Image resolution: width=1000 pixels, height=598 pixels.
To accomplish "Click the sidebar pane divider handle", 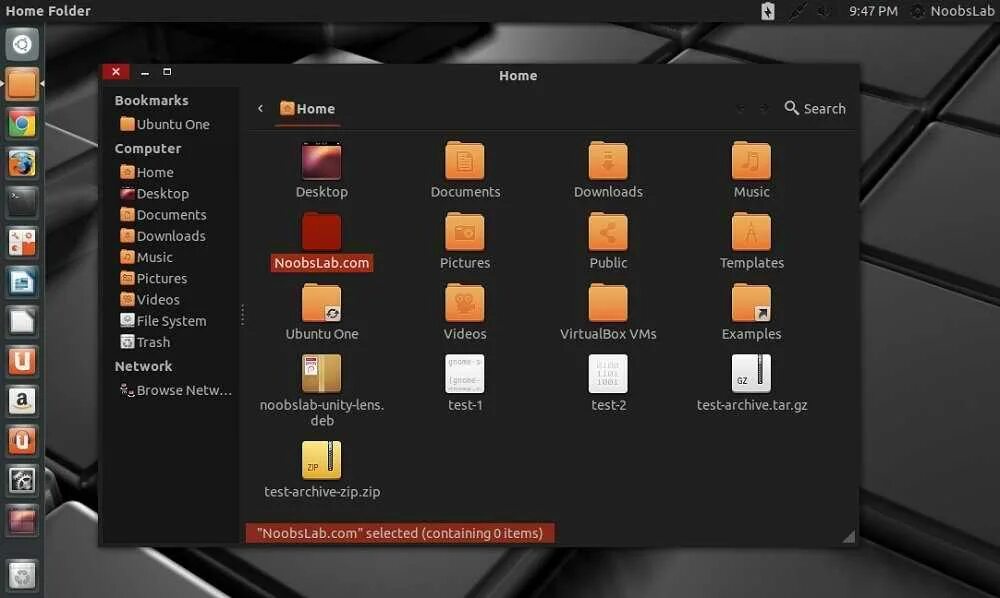I will click(x=242, y=314).
